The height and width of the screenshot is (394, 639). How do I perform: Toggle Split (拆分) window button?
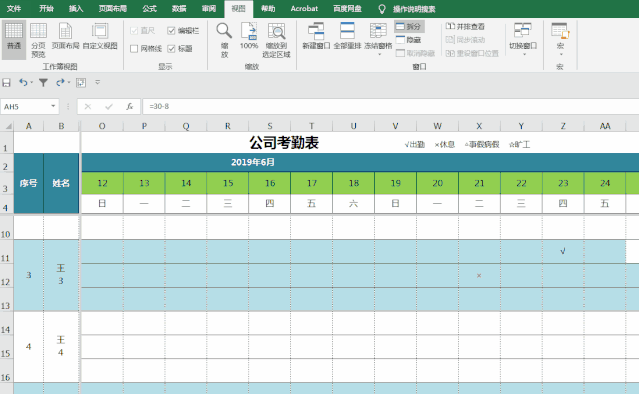[x=409, y=26]
